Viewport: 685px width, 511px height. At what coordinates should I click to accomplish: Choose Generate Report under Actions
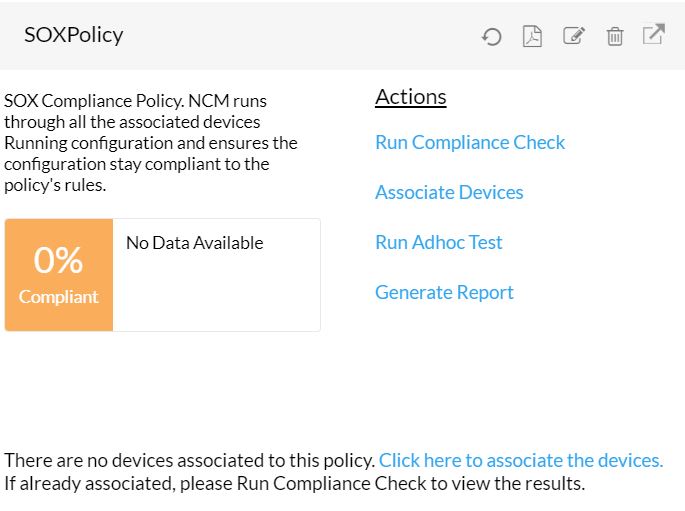click(444, 292)
